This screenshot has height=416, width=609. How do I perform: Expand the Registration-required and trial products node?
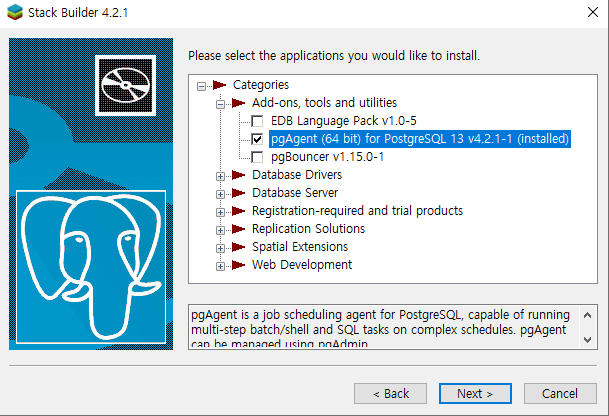pos(220,212)
